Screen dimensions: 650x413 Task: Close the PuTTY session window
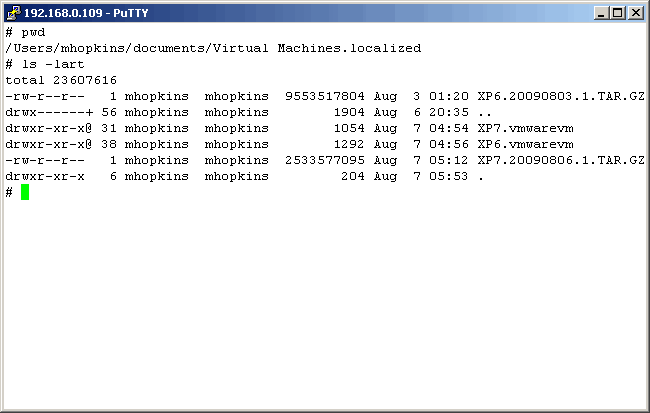pyautogui.click(x=634, y=13)
